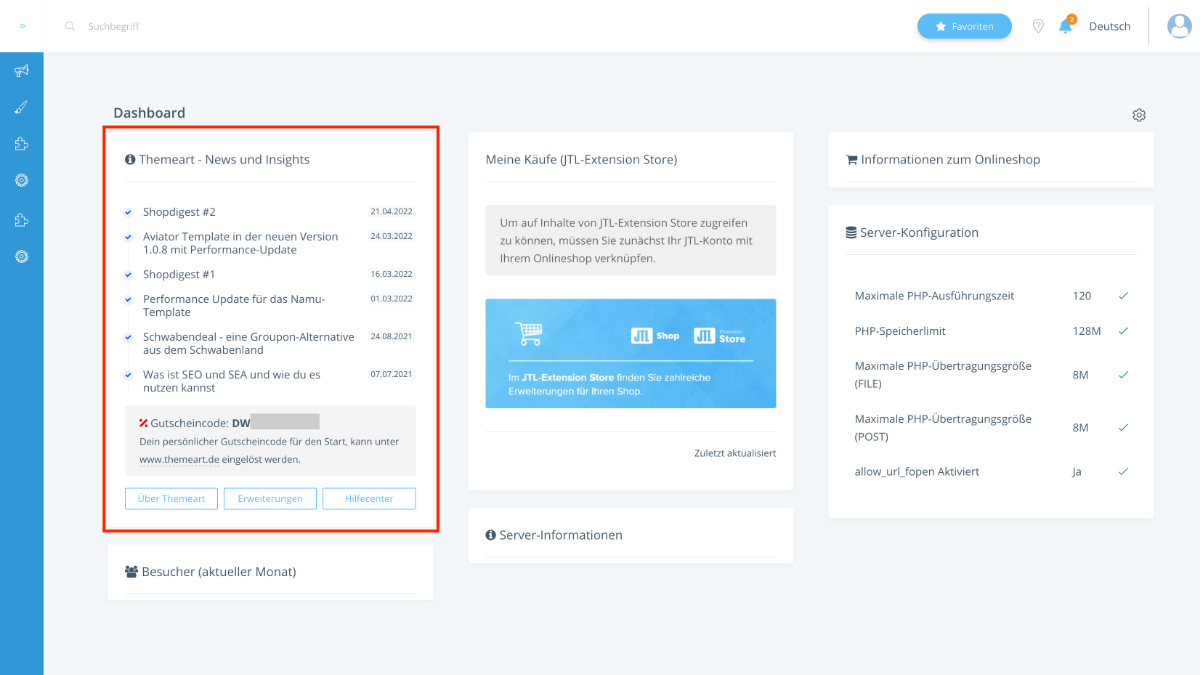Click the magnifier search icon
Image resolution: width=1200 pixels, height=675 pixels.
pos(70,27)
